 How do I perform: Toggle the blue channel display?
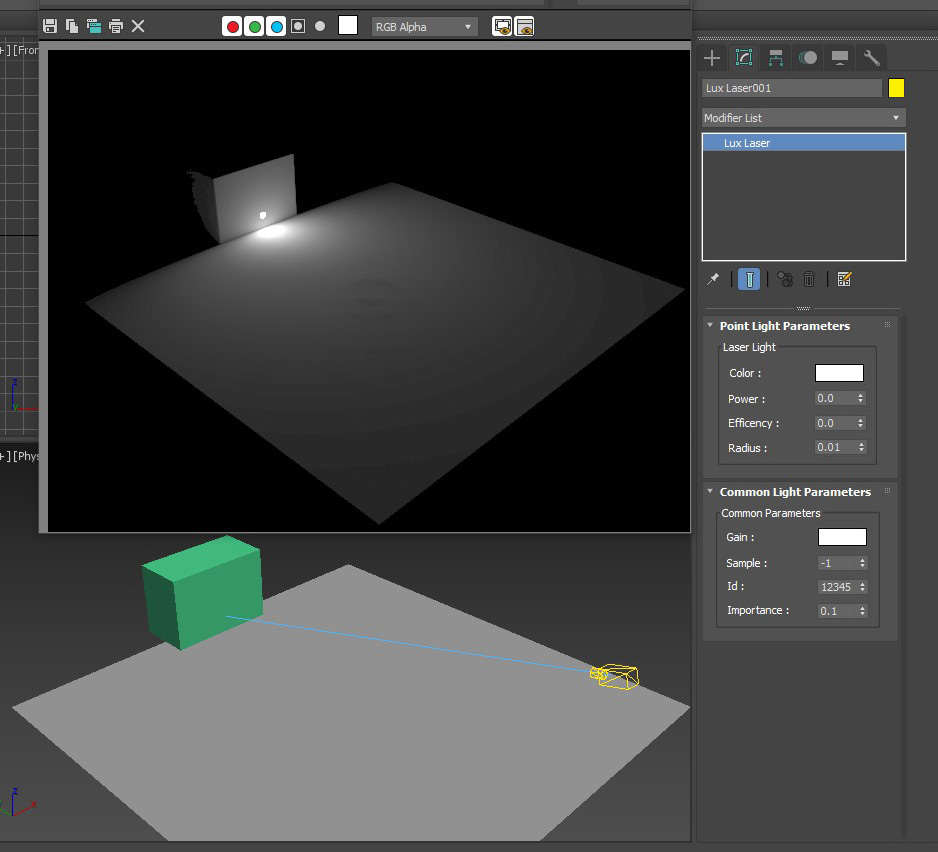click(x=276, y=27)
